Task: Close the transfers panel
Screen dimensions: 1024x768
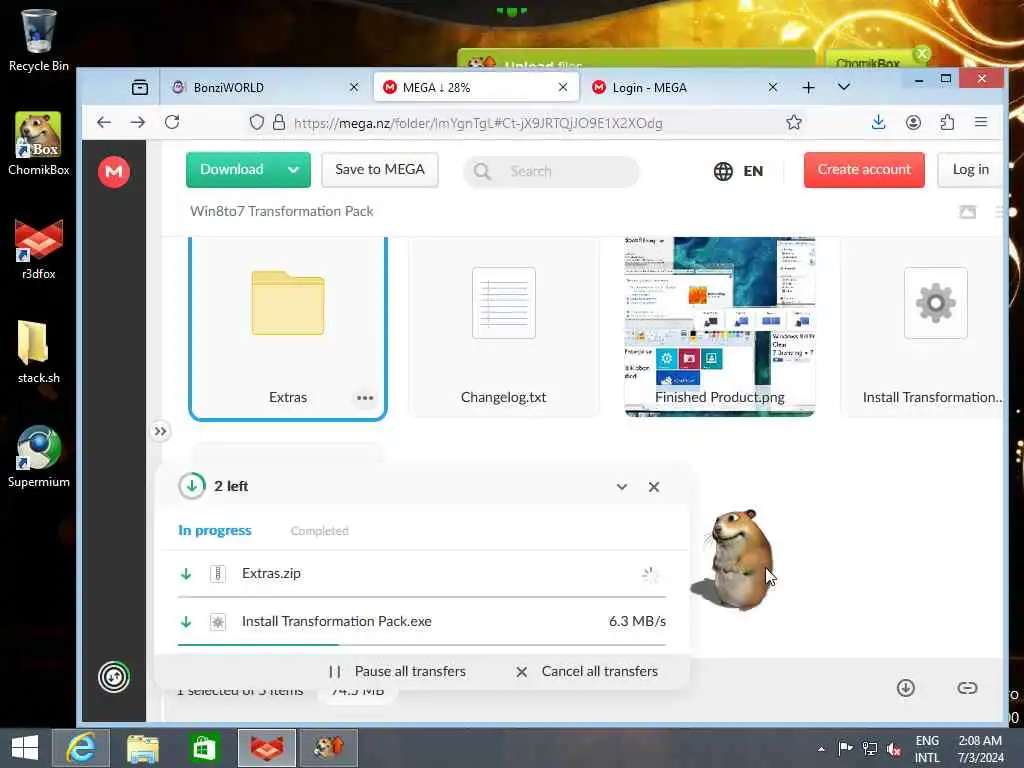Action: [654, 487]
